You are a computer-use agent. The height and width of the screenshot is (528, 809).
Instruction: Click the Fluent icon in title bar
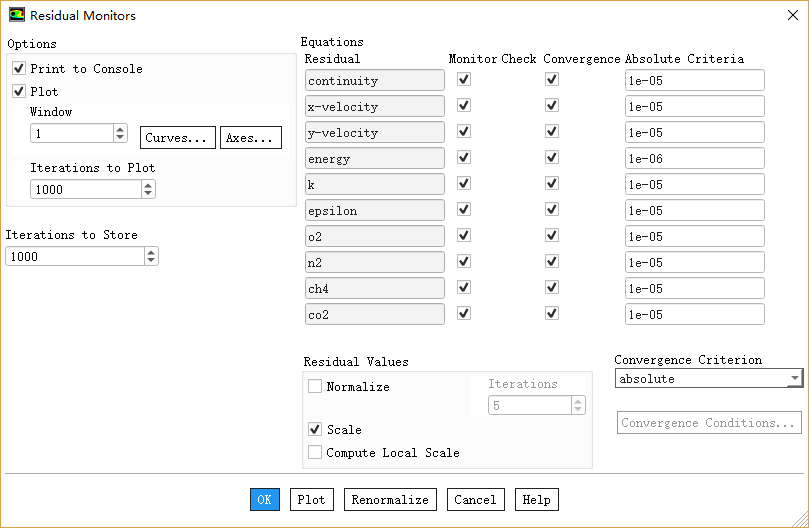point(16,15)
